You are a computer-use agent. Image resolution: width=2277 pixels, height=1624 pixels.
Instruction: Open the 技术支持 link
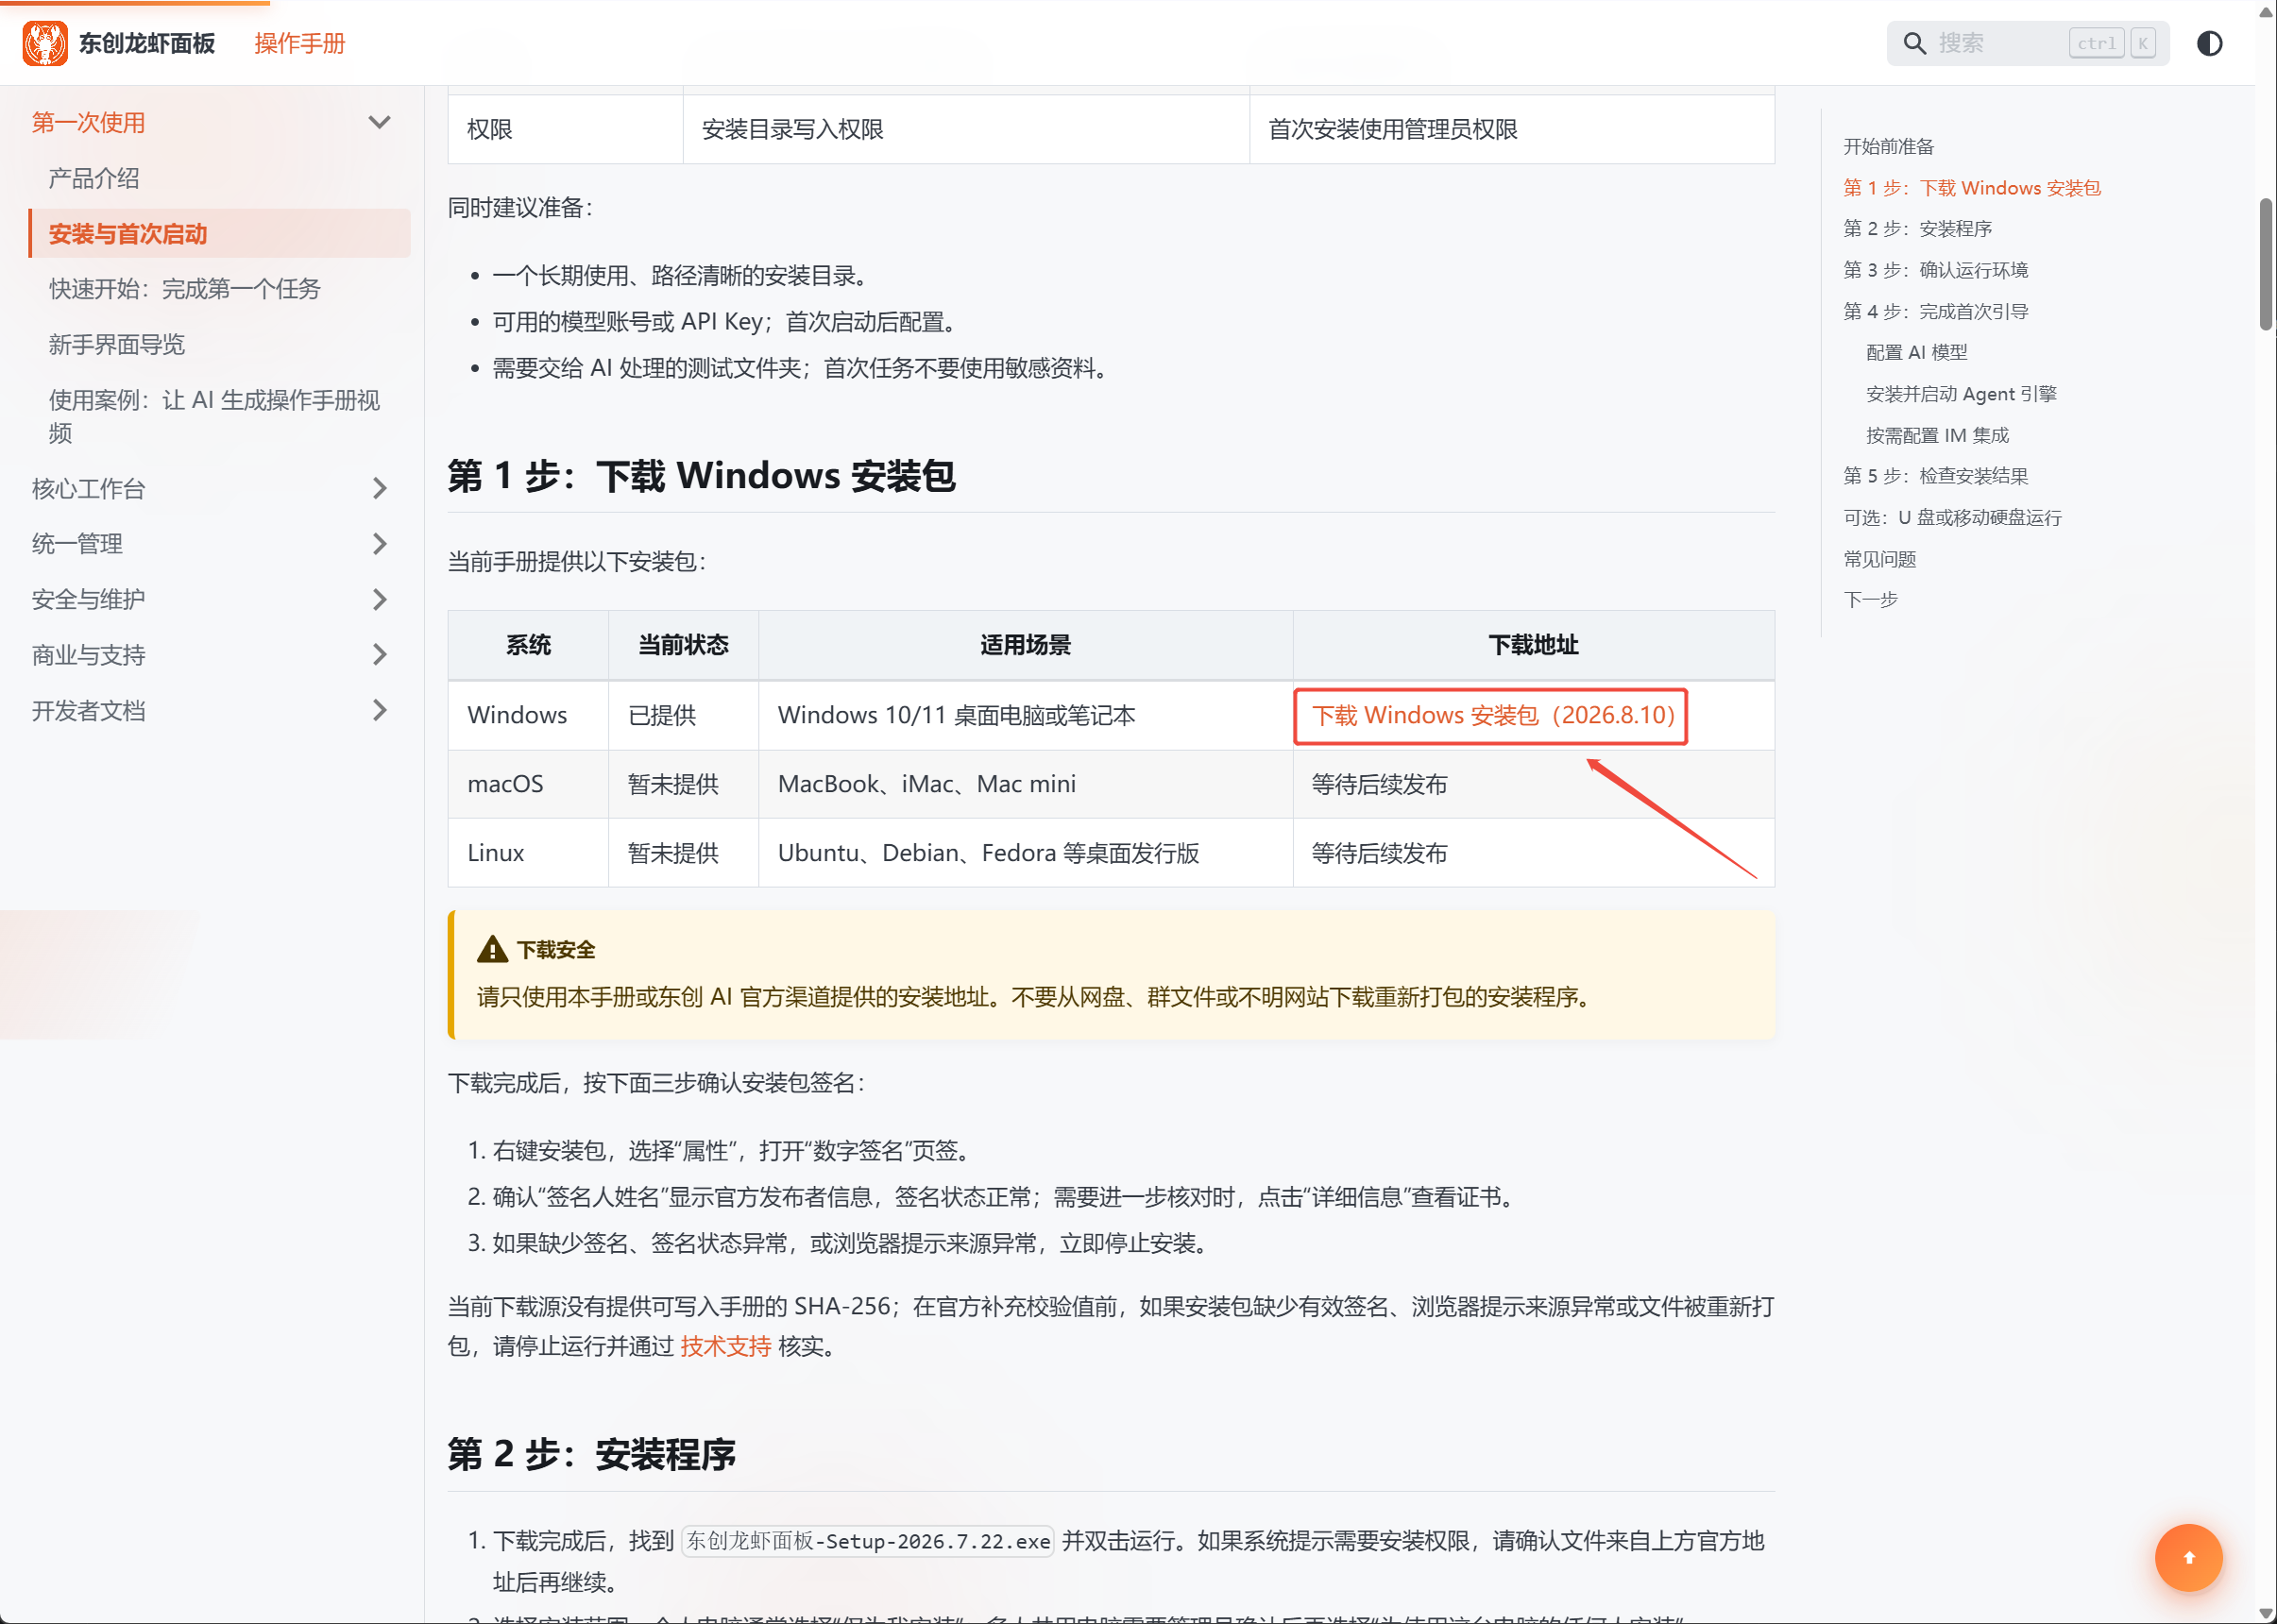(x=725, y=1346)
